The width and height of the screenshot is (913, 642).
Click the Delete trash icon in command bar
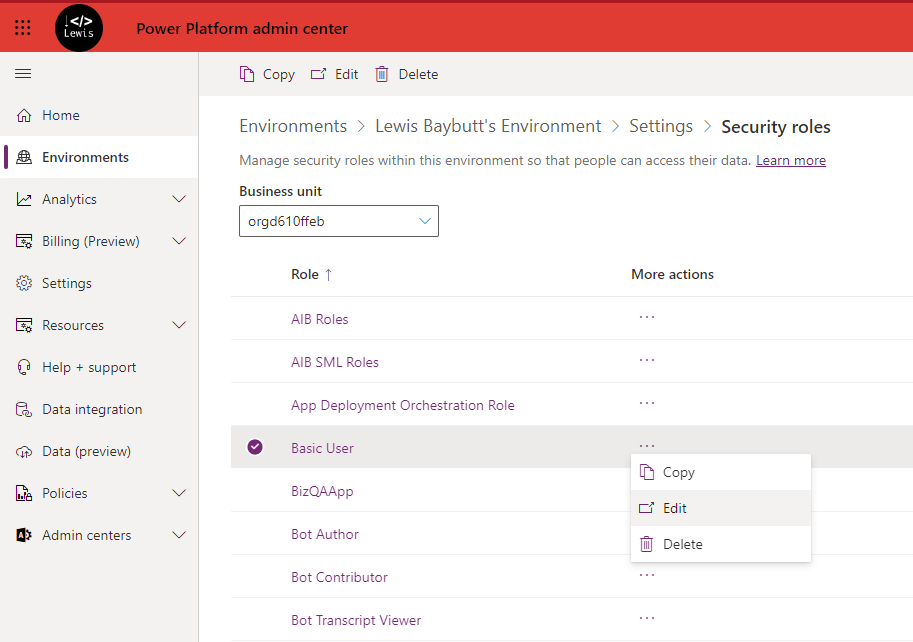coord(382,74)
